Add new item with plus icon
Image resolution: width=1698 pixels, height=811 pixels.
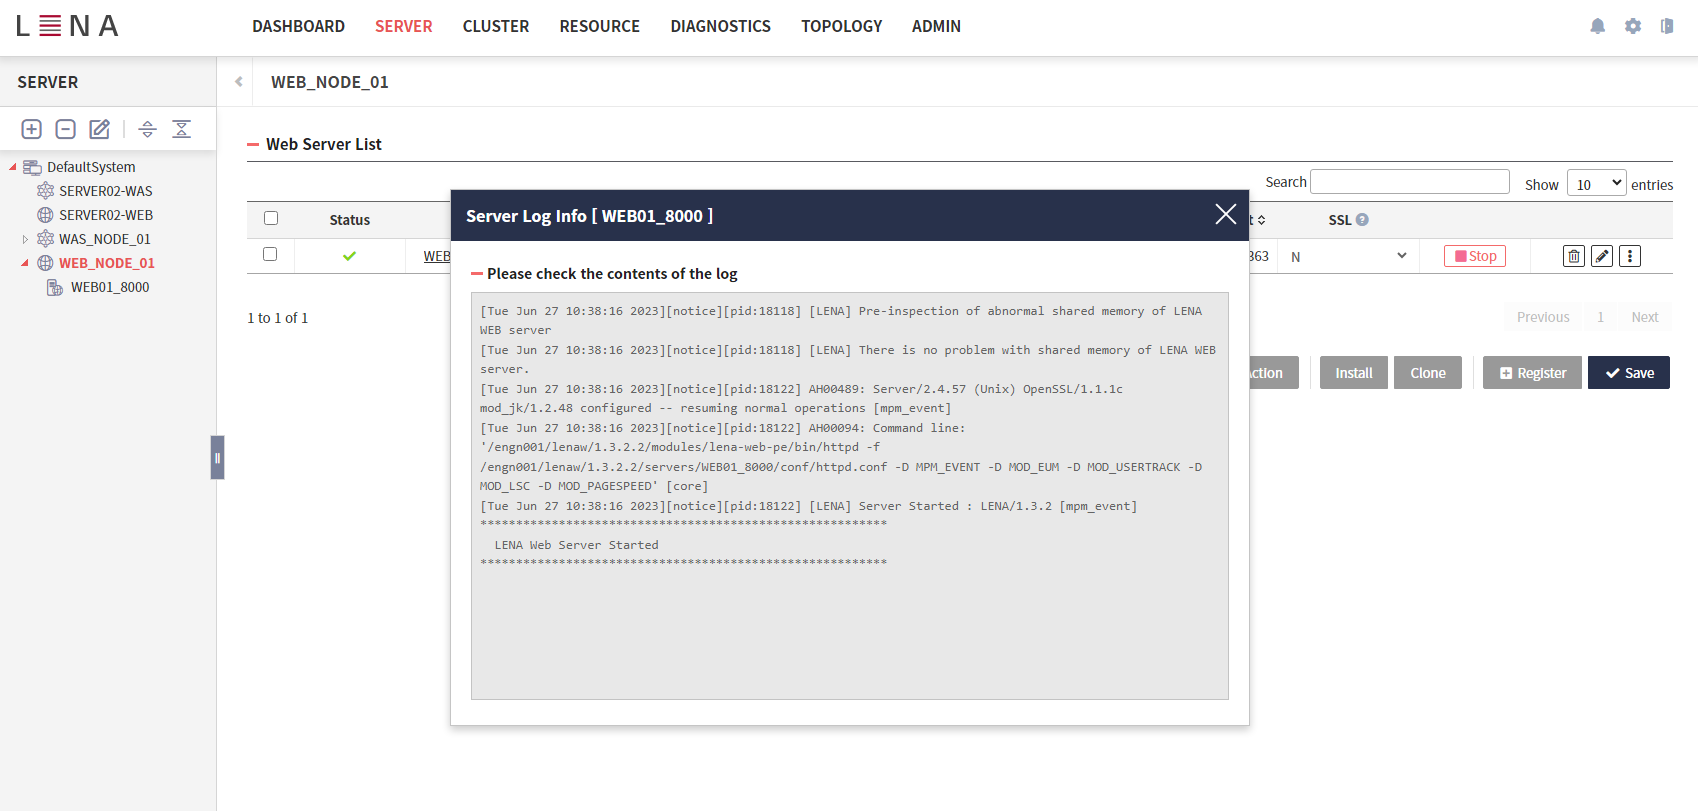pyautogui.click(x=32, y=129)
